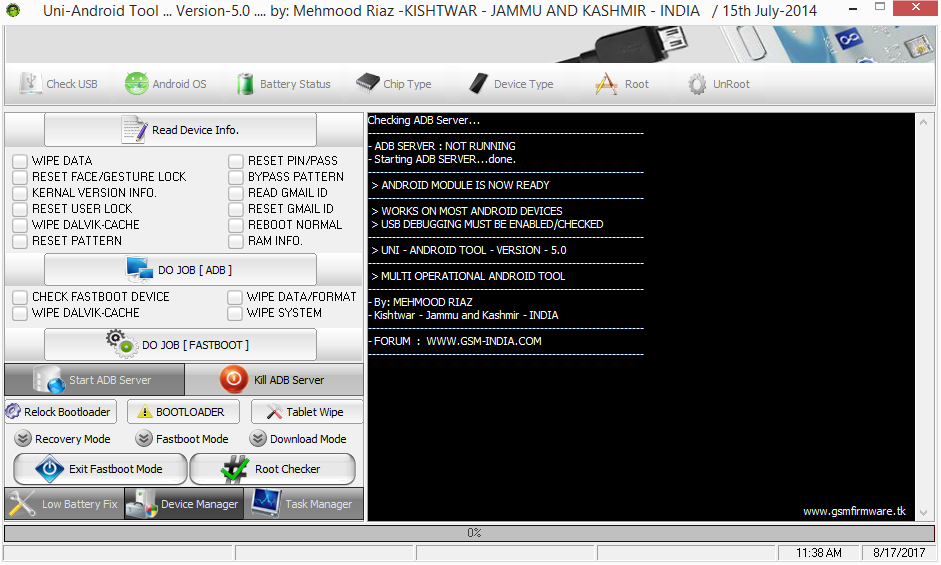Tick RAM INFO checkbox
The height and width of the screenshot is (565, 941).
(x=236, y=241)
